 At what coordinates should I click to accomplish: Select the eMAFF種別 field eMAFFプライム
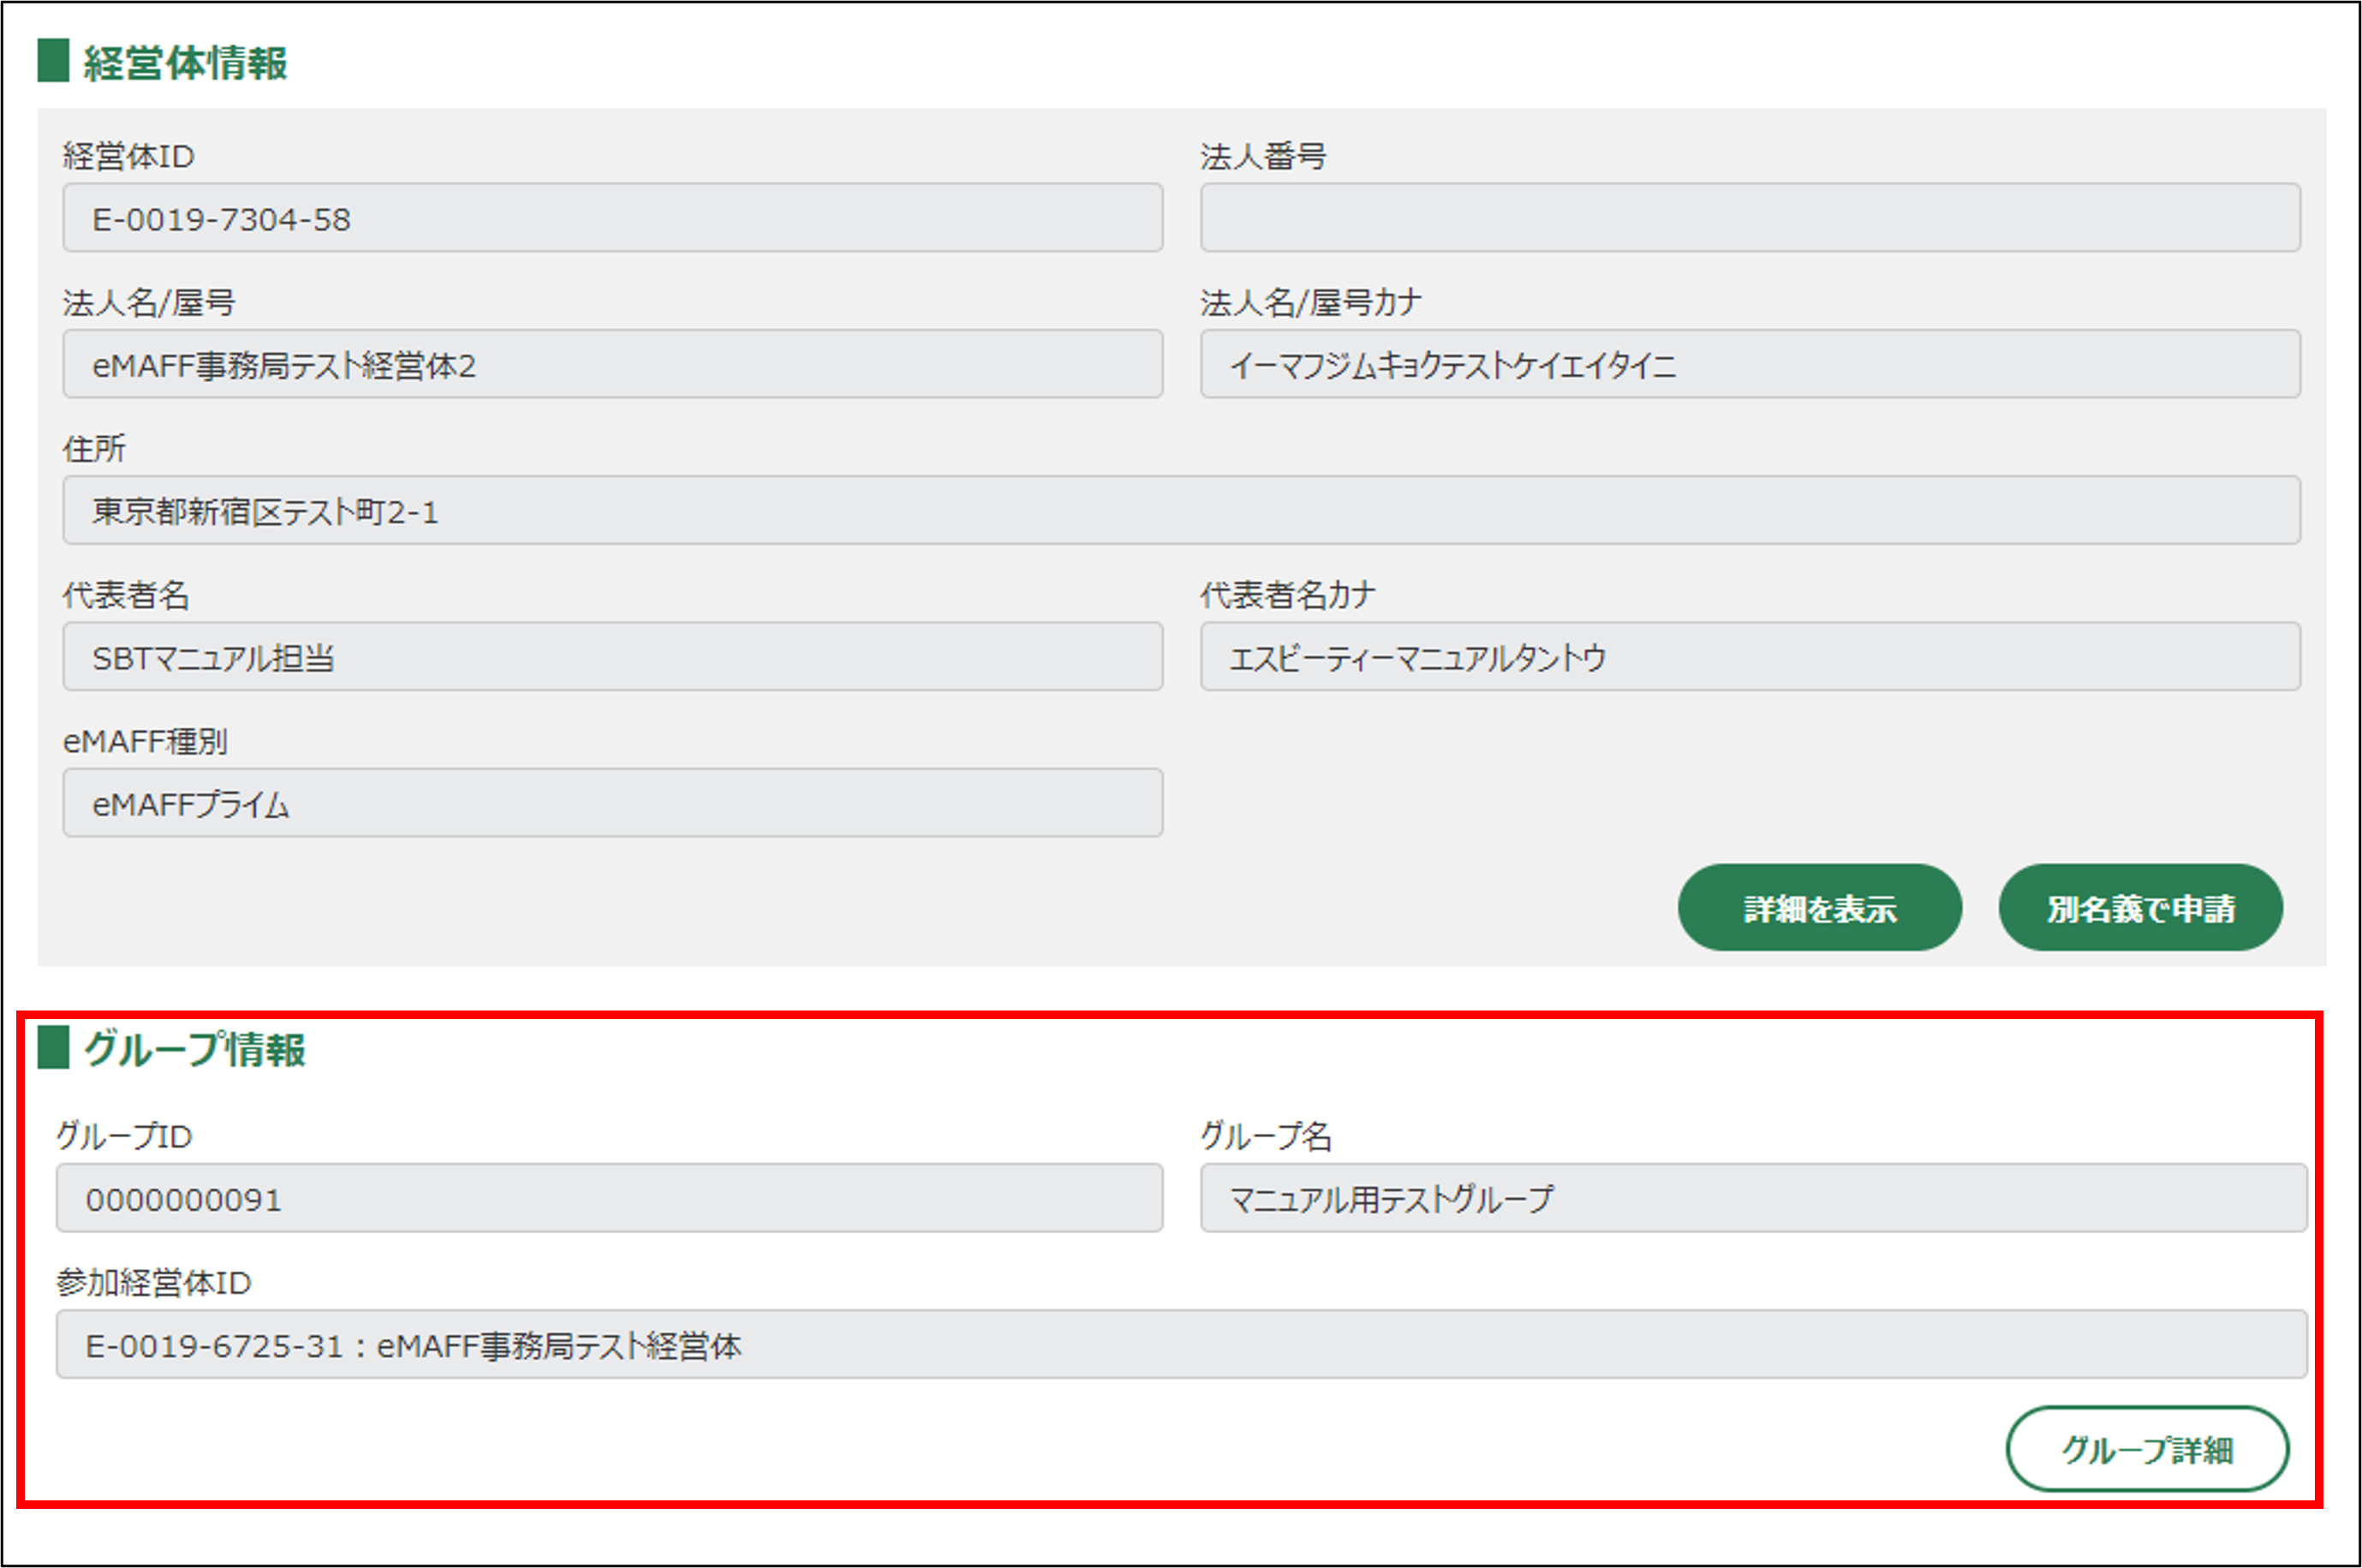(x=612, y=803)
